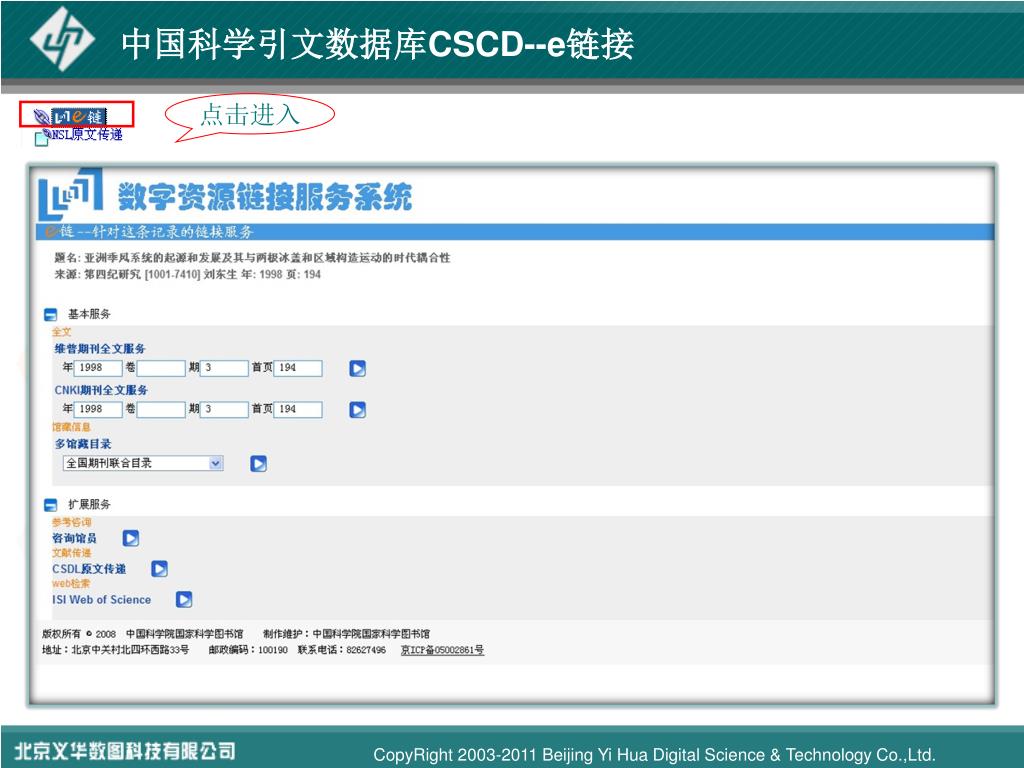The height and width of the screenshot is (768, 1024).
Task: Open 京ICP备05002861号 link
Action: click(442, 650)
